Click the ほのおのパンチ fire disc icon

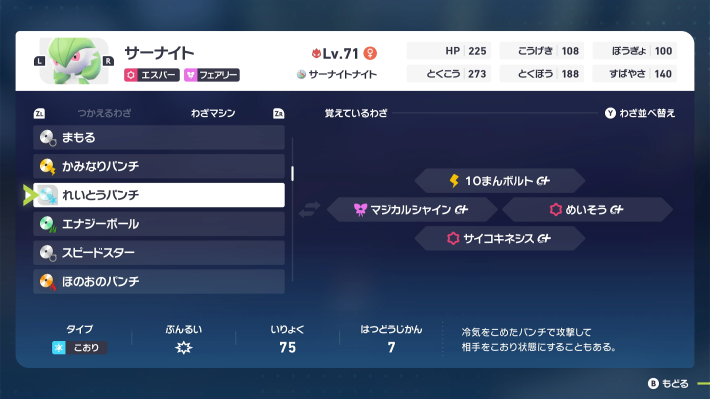pyautogui.click(x=48, y=281)
